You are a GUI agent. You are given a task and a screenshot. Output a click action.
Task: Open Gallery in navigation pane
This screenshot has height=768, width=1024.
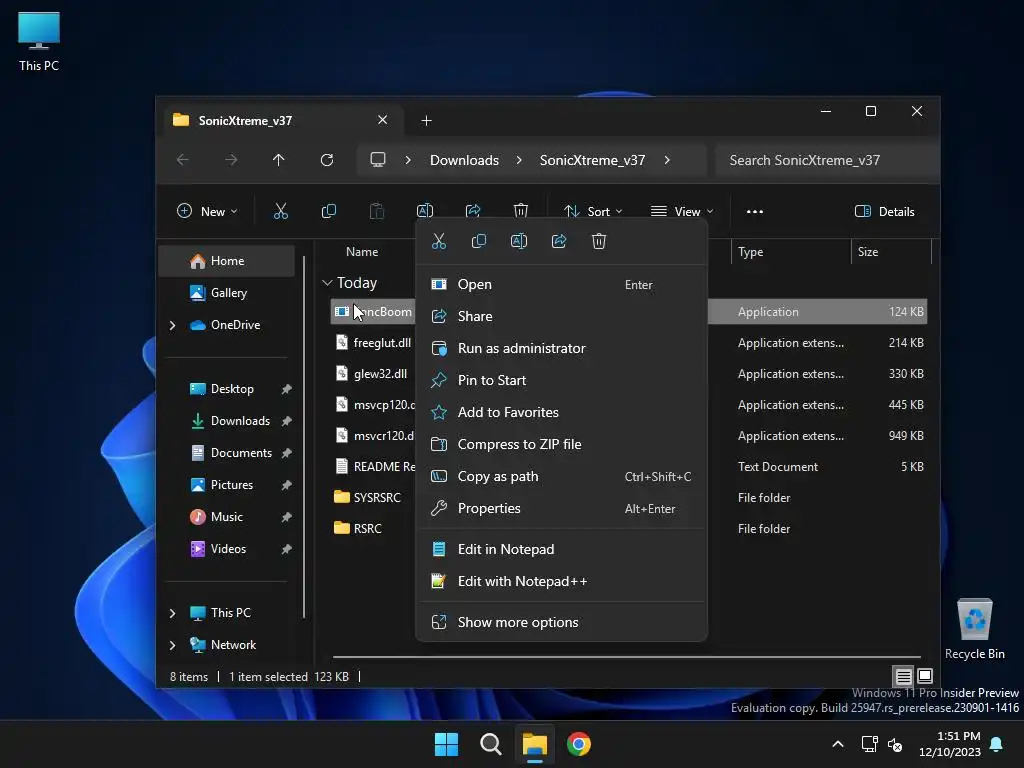click(227, 293)
